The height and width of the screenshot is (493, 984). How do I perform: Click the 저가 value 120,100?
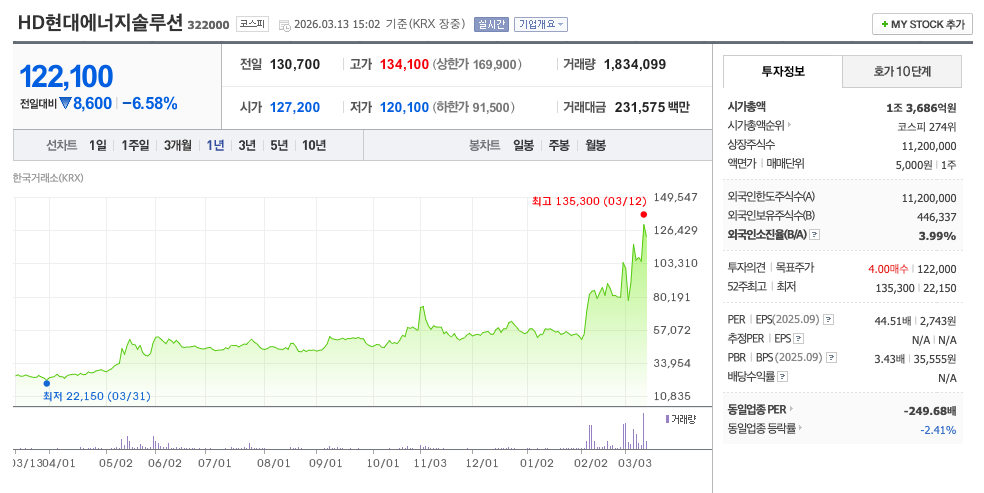pyautogui.click(x=404, y=107)
